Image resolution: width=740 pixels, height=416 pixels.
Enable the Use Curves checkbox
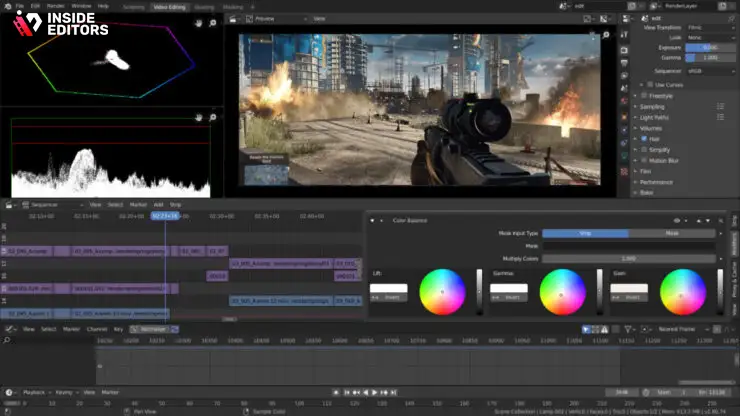click(x=650, y=85)
